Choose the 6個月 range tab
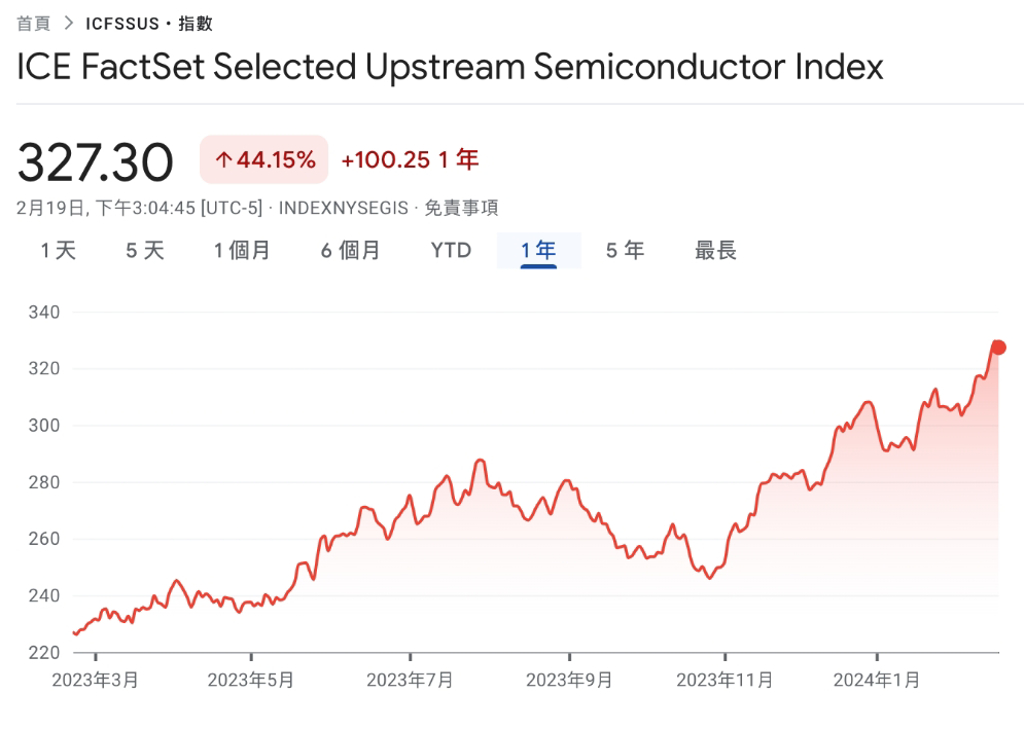1024x729 pixels. [350, 250]
